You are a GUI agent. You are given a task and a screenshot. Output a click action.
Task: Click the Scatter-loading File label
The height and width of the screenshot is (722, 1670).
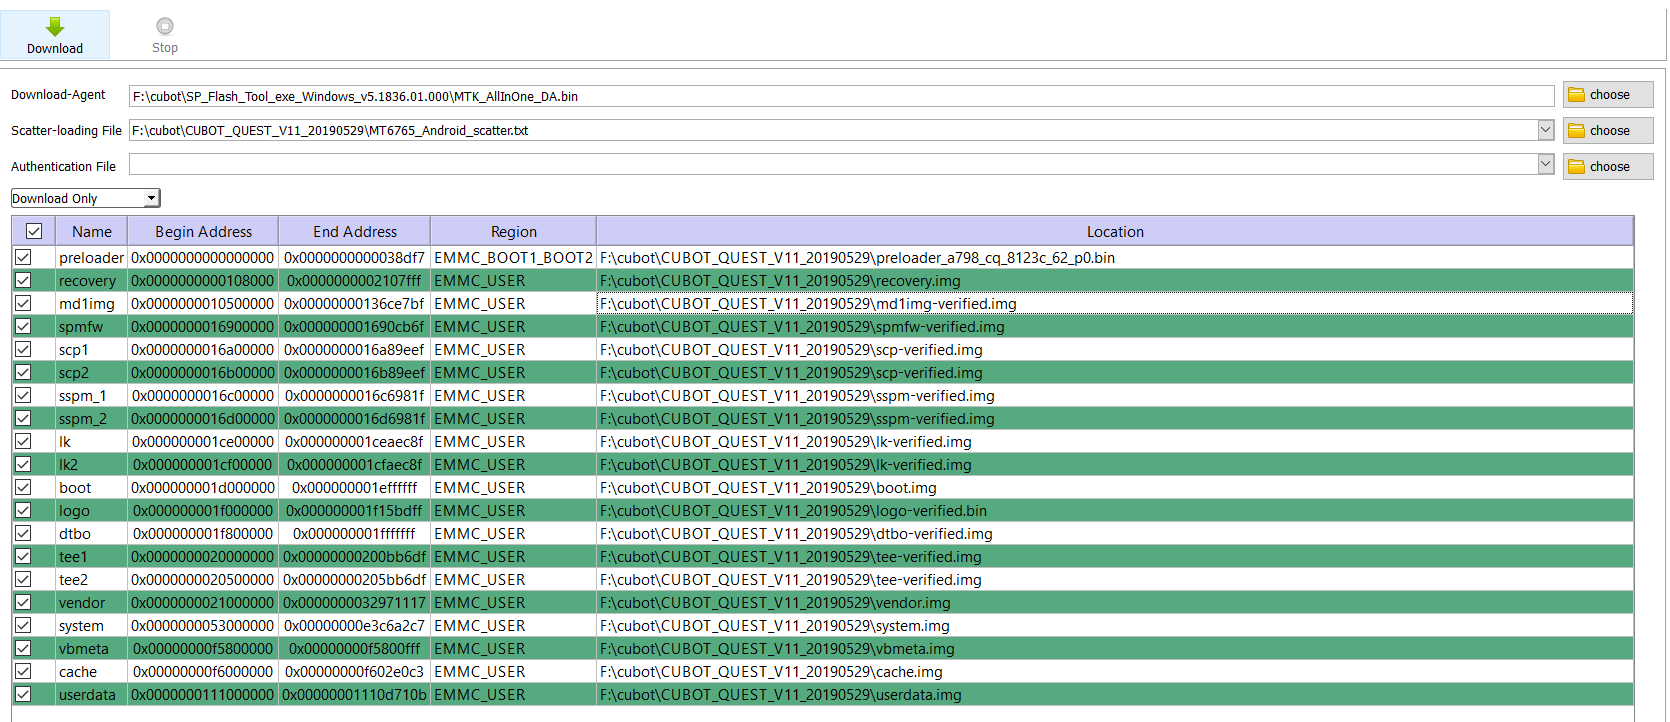(66, 131)
